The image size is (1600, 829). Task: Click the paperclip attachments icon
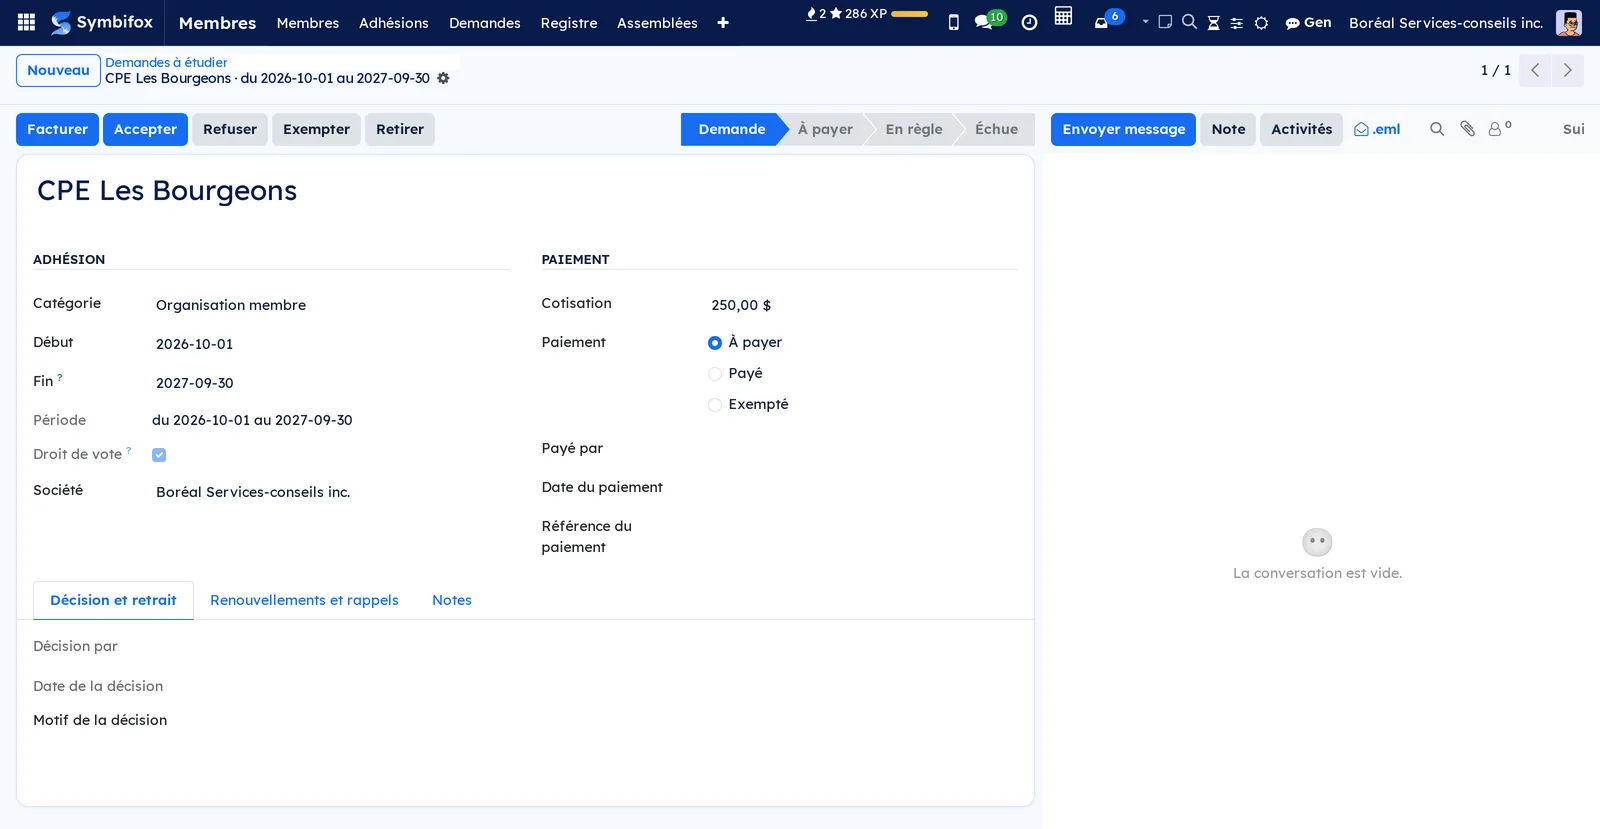(x=1467, y=129)
